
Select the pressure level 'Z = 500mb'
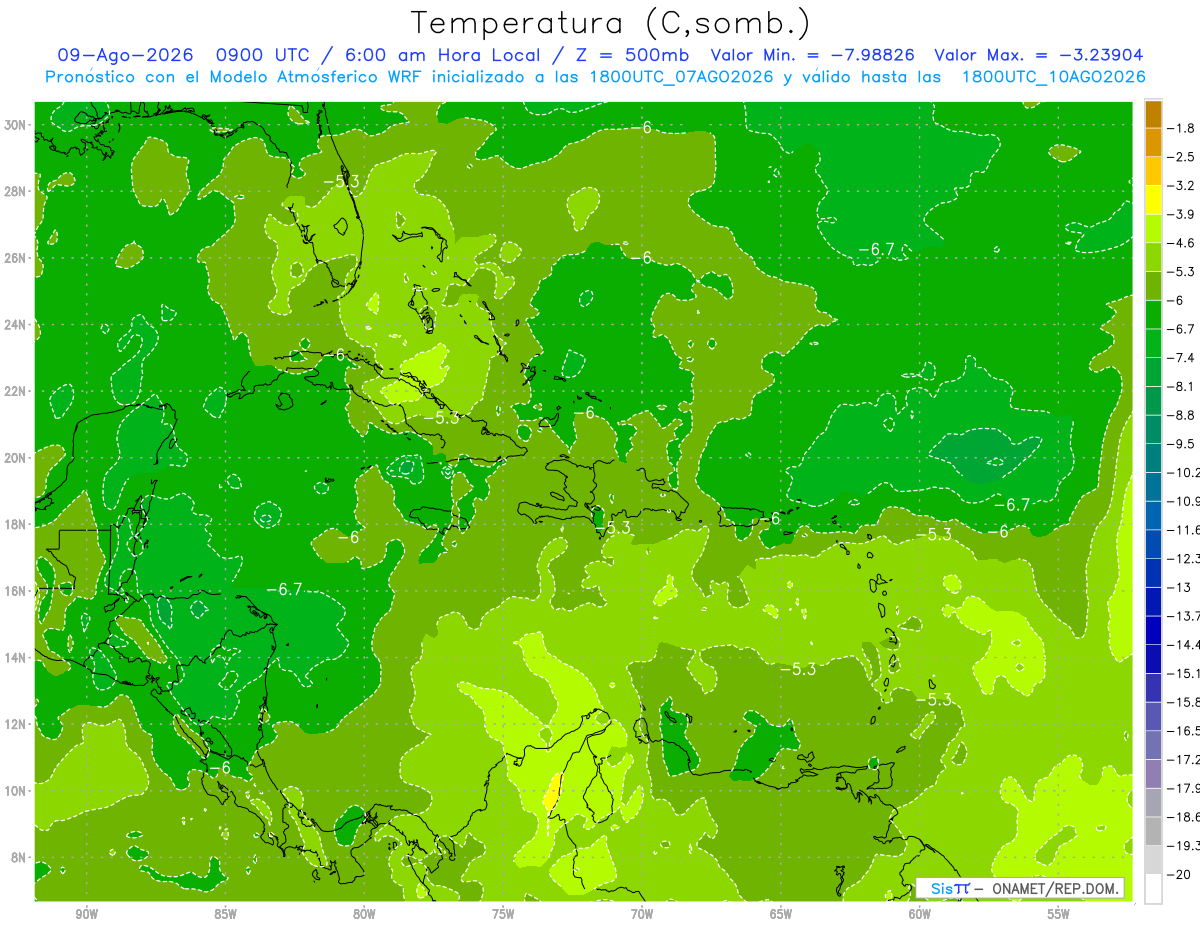pos(627,56)
